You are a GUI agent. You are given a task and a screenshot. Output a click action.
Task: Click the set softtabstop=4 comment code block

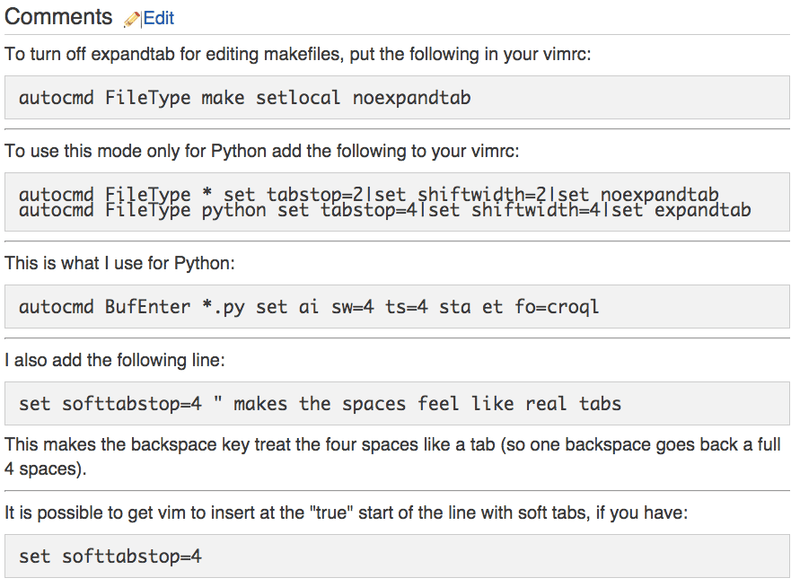click(400, 403)
